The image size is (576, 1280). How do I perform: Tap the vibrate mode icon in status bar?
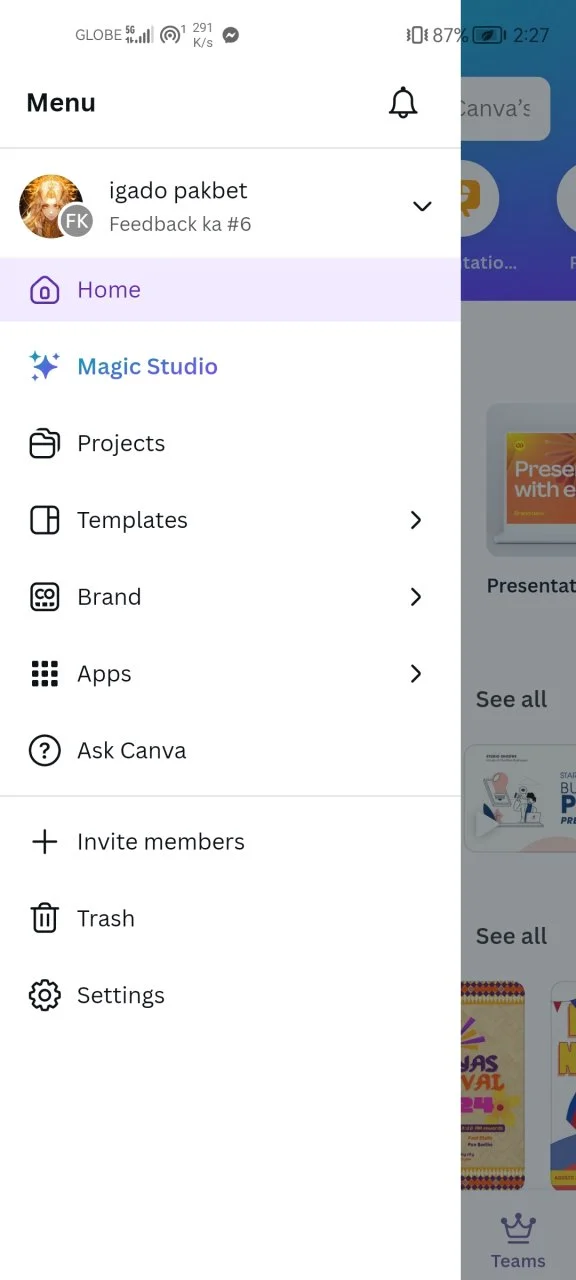pyautogui.click(x=415, y=35)
